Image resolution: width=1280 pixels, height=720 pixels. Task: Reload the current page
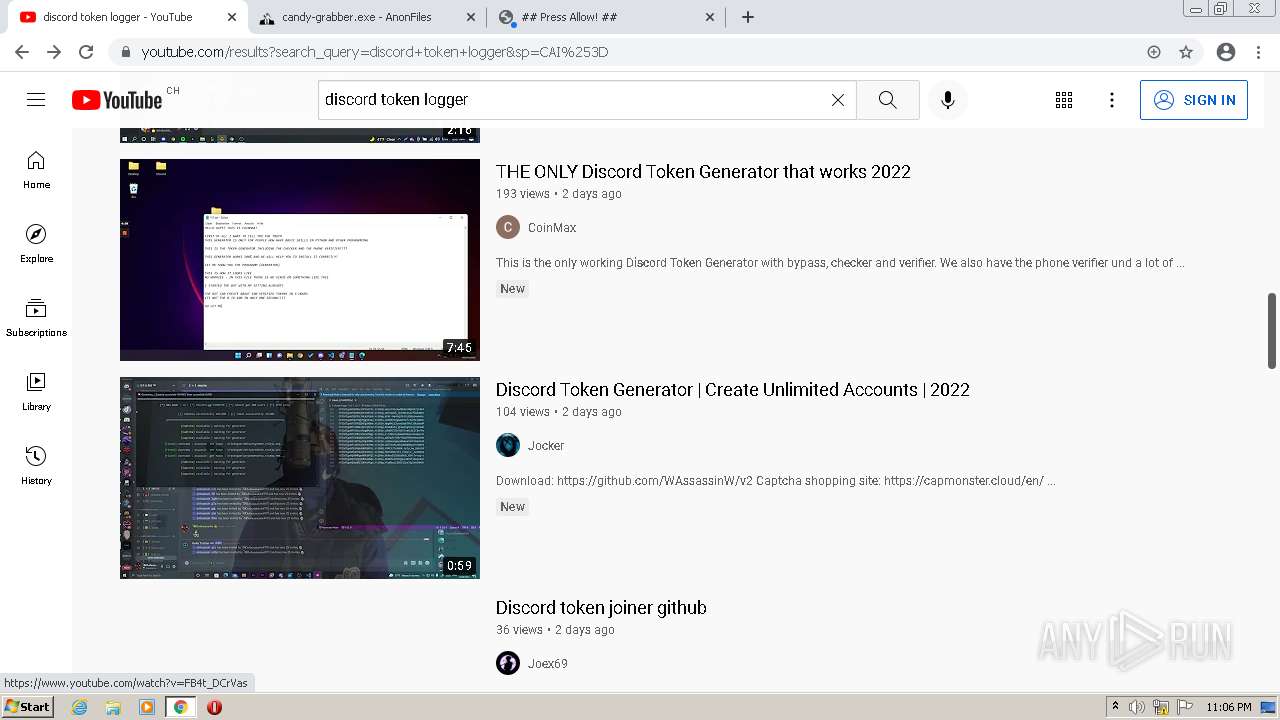(x=86, y=52)
